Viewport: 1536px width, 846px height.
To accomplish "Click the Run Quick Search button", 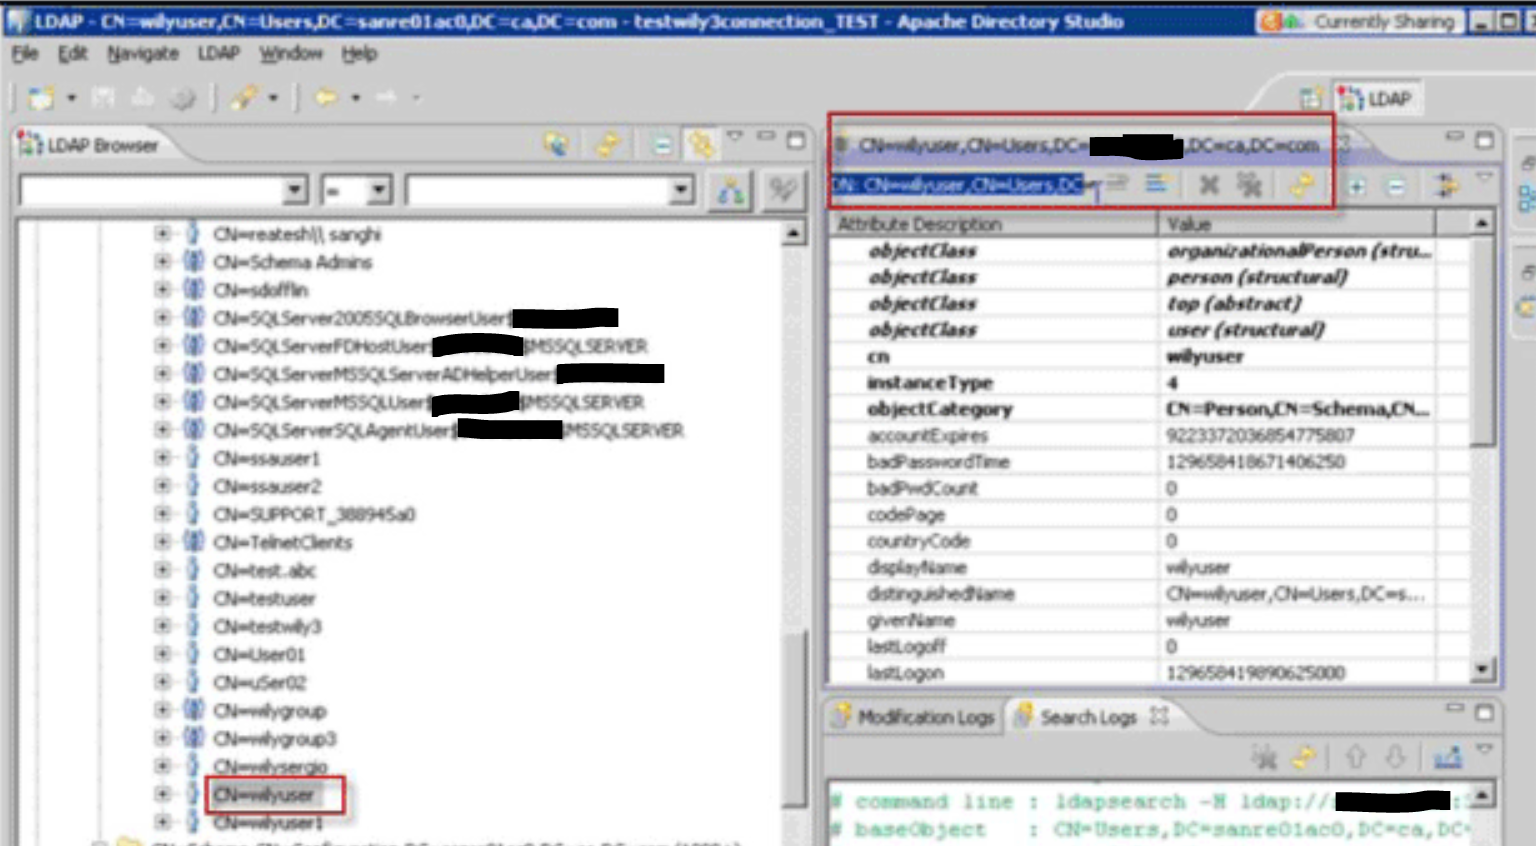I will point(731,190).
